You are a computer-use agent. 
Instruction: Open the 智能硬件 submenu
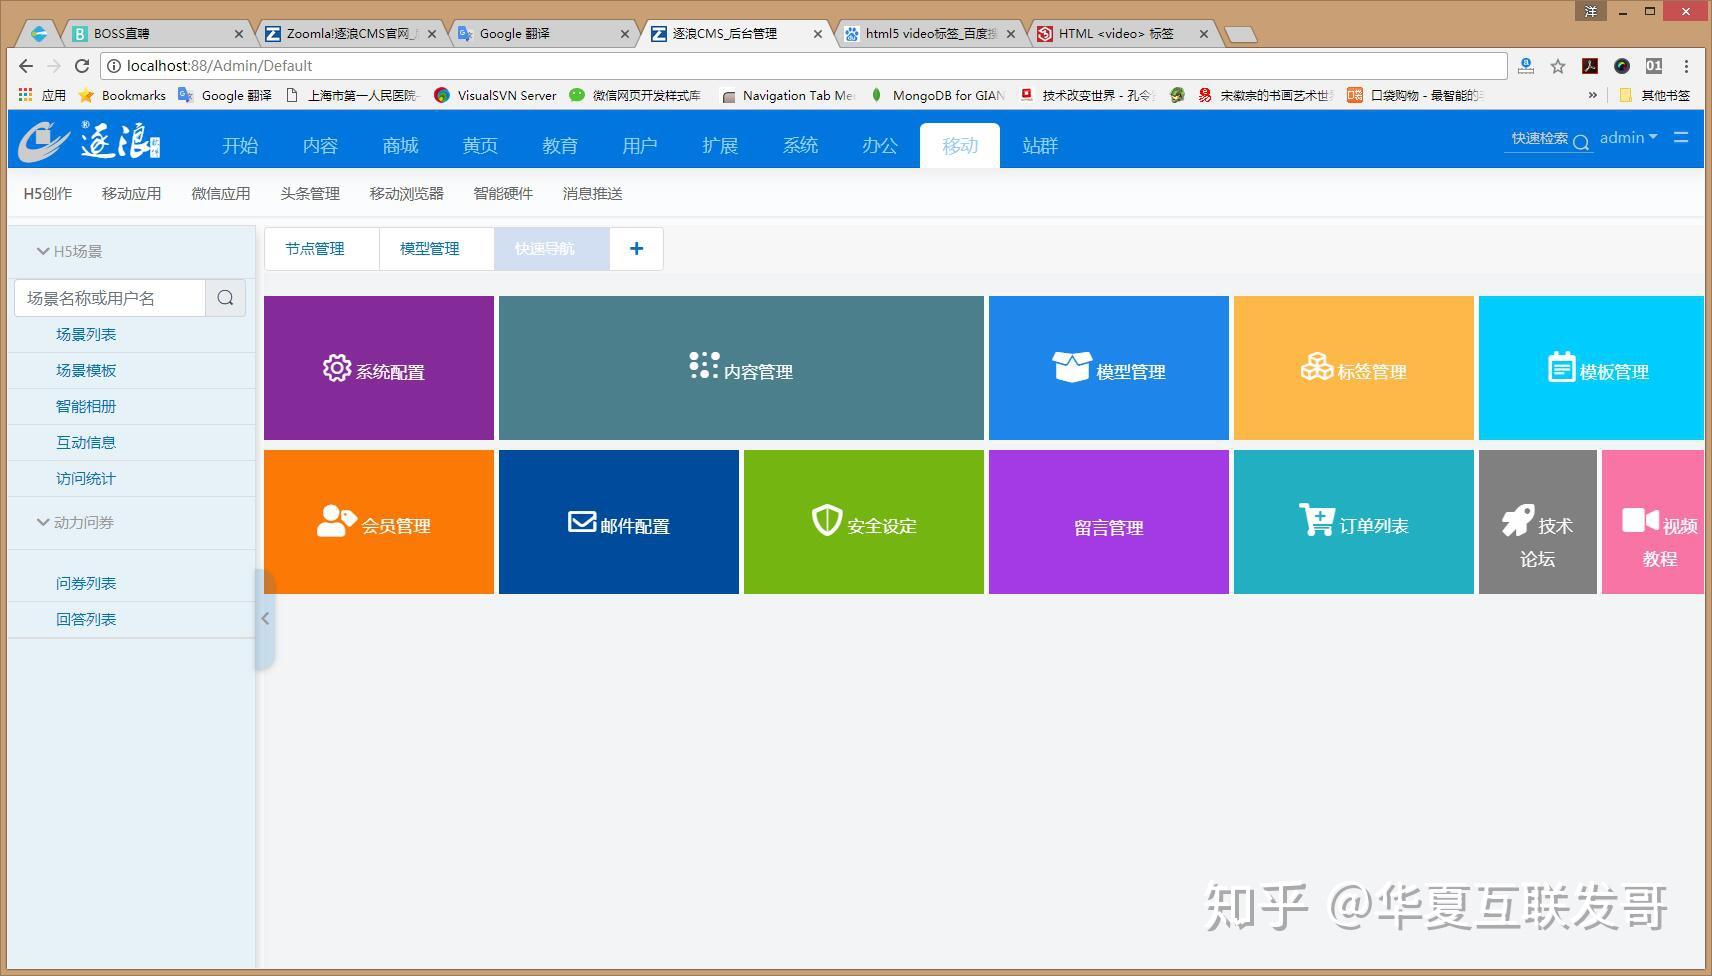pyautogui.click(x=503, y=194)
